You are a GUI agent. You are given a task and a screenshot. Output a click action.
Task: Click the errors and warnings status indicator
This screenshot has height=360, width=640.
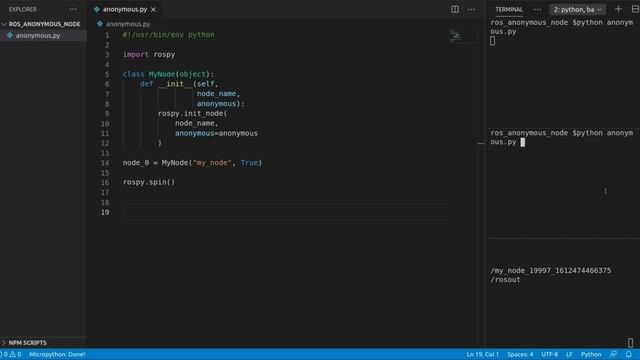[11, 354]
